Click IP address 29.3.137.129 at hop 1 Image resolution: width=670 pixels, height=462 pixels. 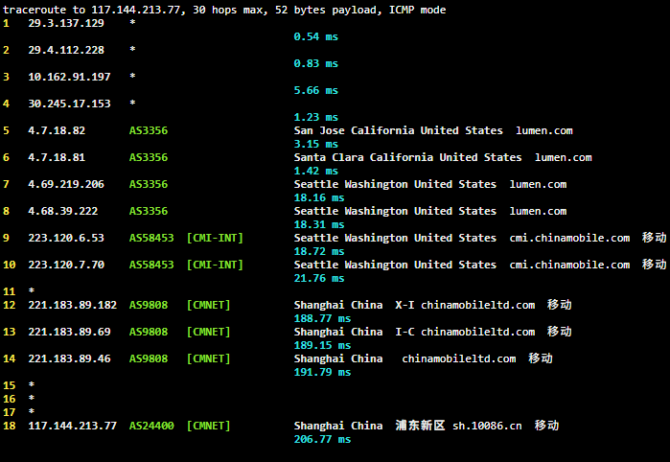pyautogui.click(x=65, y=23)
